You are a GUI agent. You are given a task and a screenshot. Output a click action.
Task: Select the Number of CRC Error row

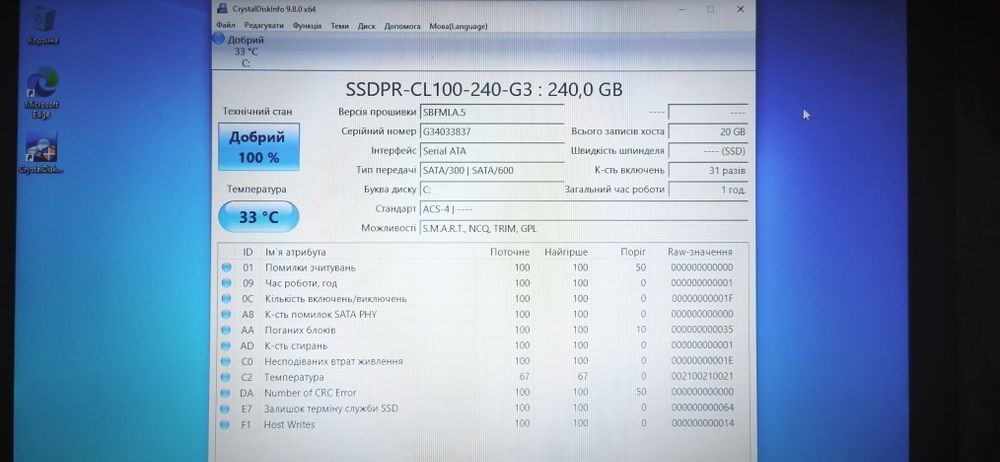(483, 392)
